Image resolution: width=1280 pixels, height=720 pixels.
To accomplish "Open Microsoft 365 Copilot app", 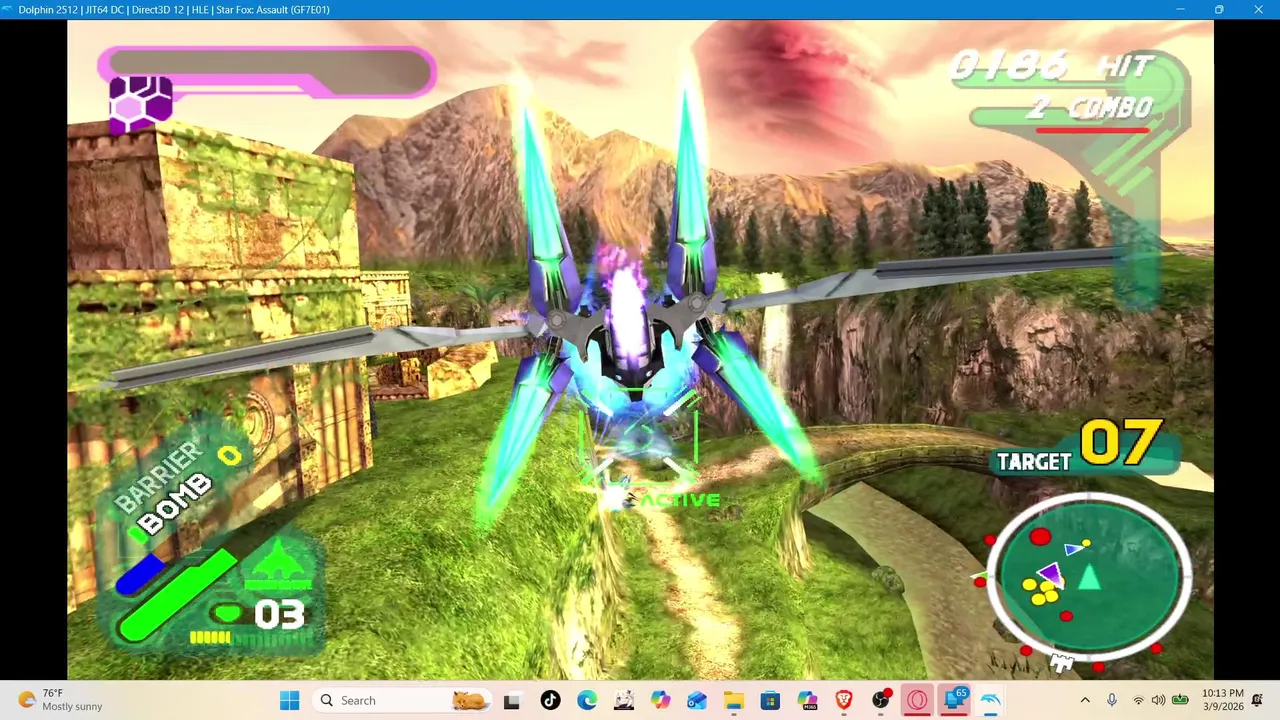I will point(807,700).
